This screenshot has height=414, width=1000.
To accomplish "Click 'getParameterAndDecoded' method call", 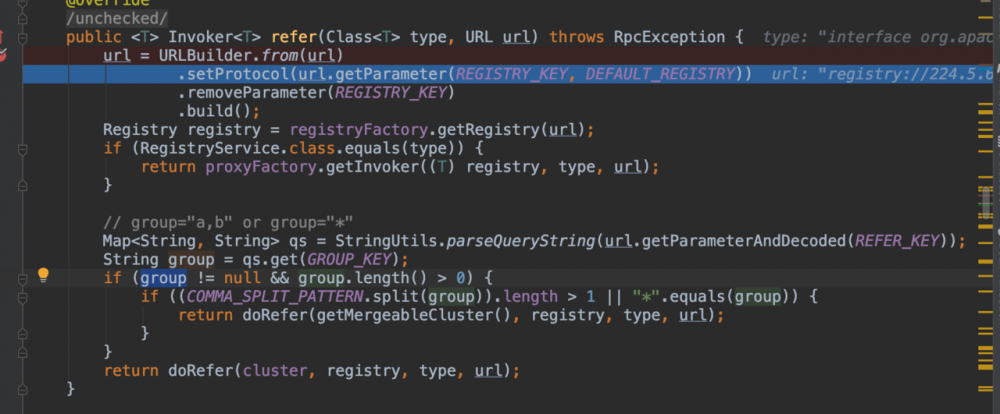I will tap(743, 241).
